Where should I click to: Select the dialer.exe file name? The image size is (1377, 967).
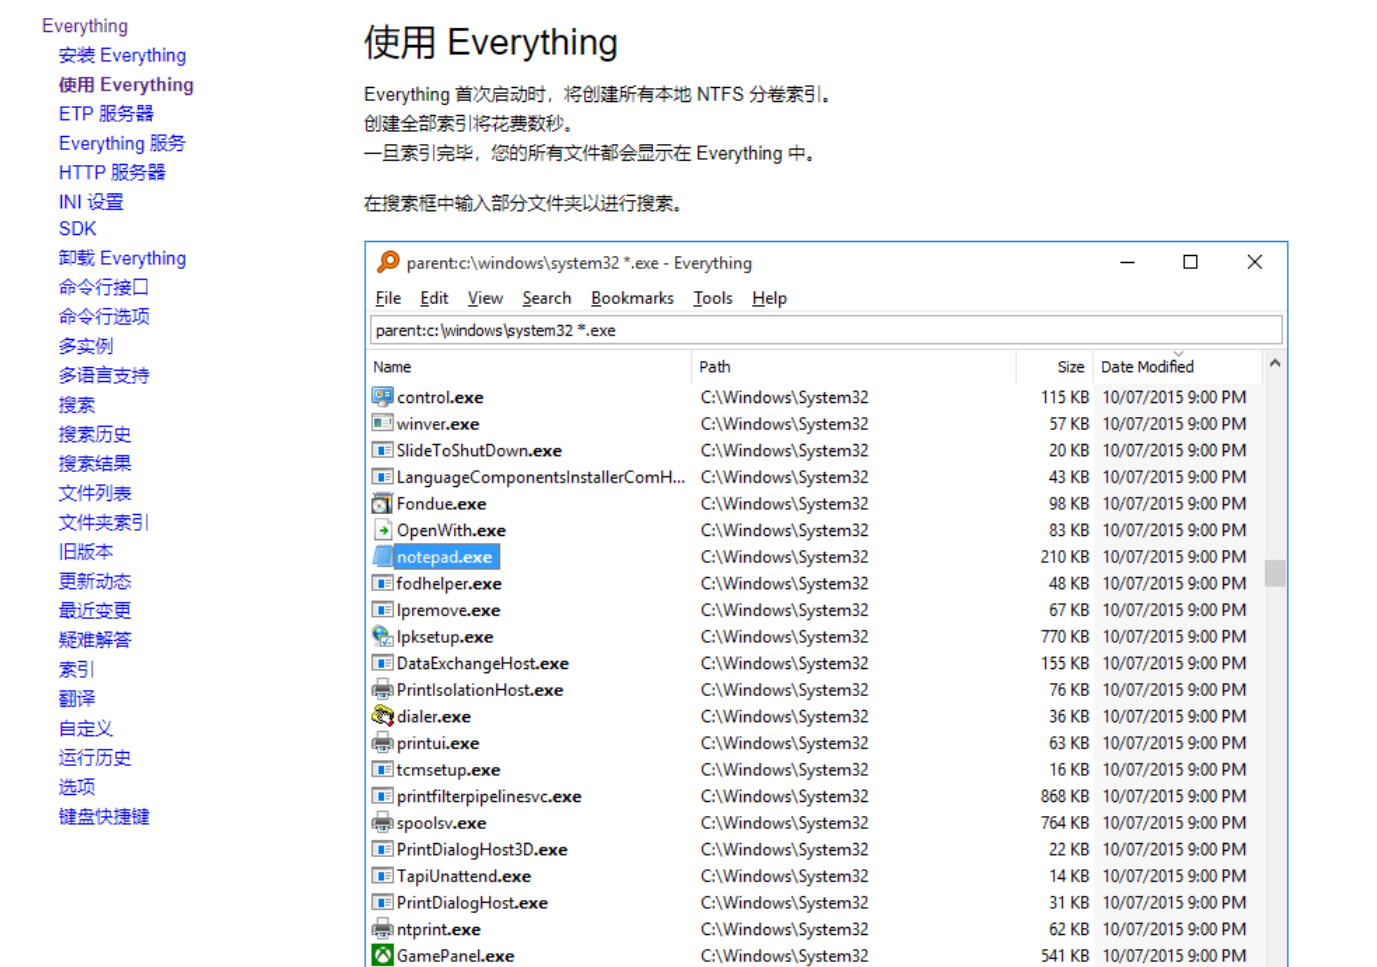coord(434,716)
